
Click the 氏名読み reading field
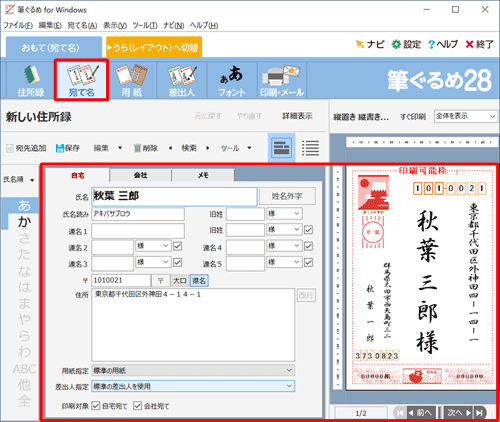coord(138,214)
